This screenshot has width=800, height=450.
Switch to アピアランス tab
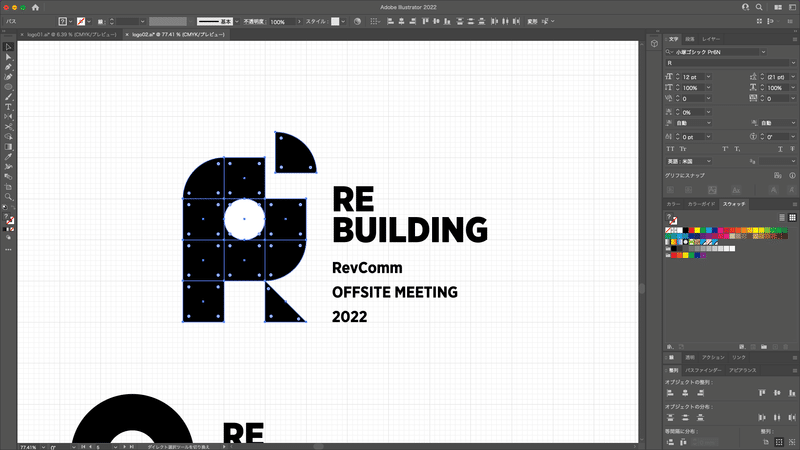click(x=742, y=370)
